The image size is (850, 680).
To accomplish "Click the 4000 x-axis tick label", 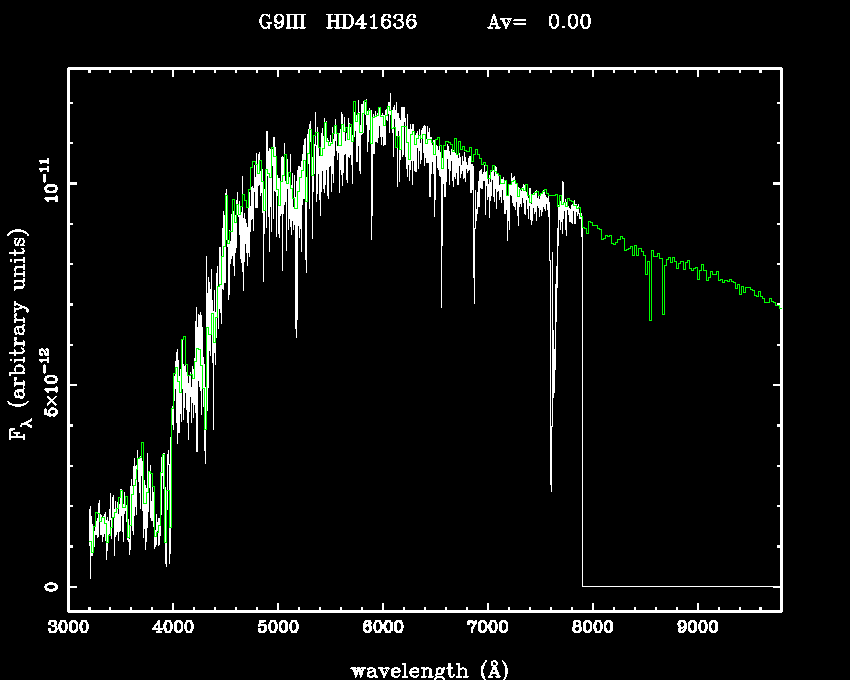I will point(173,629).
